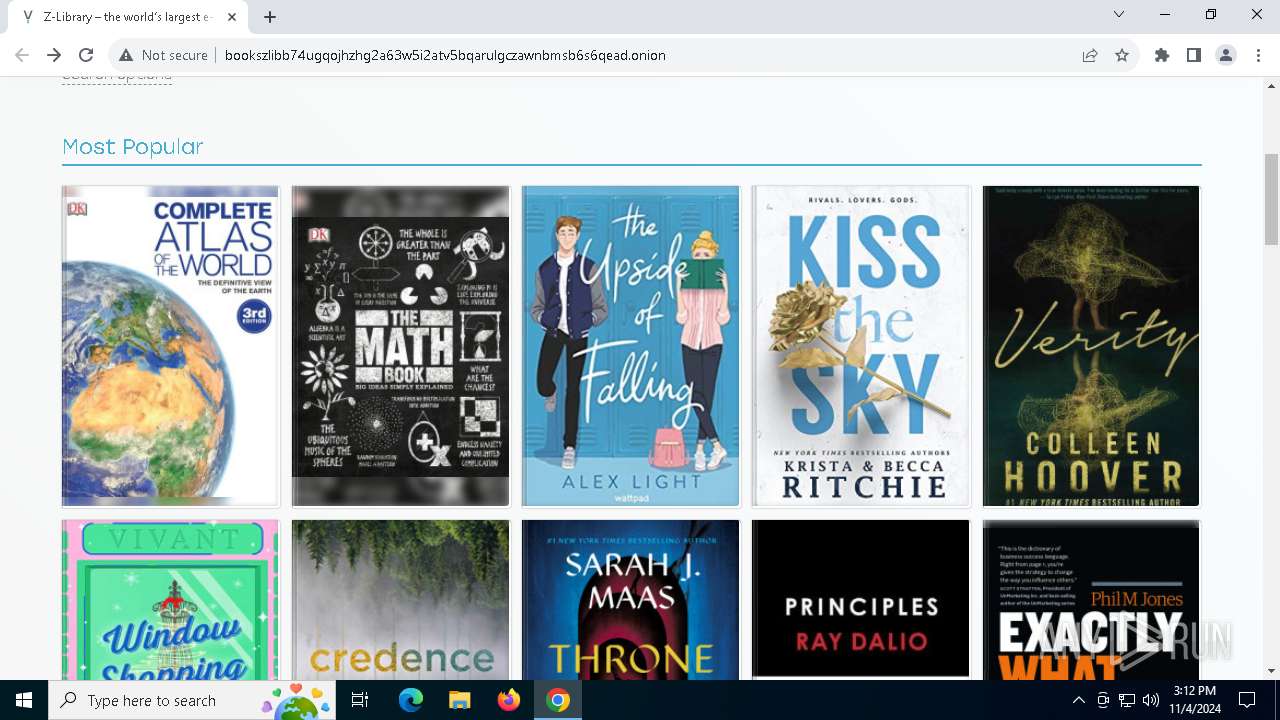1280x720 pixels.
Task: Open Exactly What book by Phil M Jones
Action: (1091, 600)
